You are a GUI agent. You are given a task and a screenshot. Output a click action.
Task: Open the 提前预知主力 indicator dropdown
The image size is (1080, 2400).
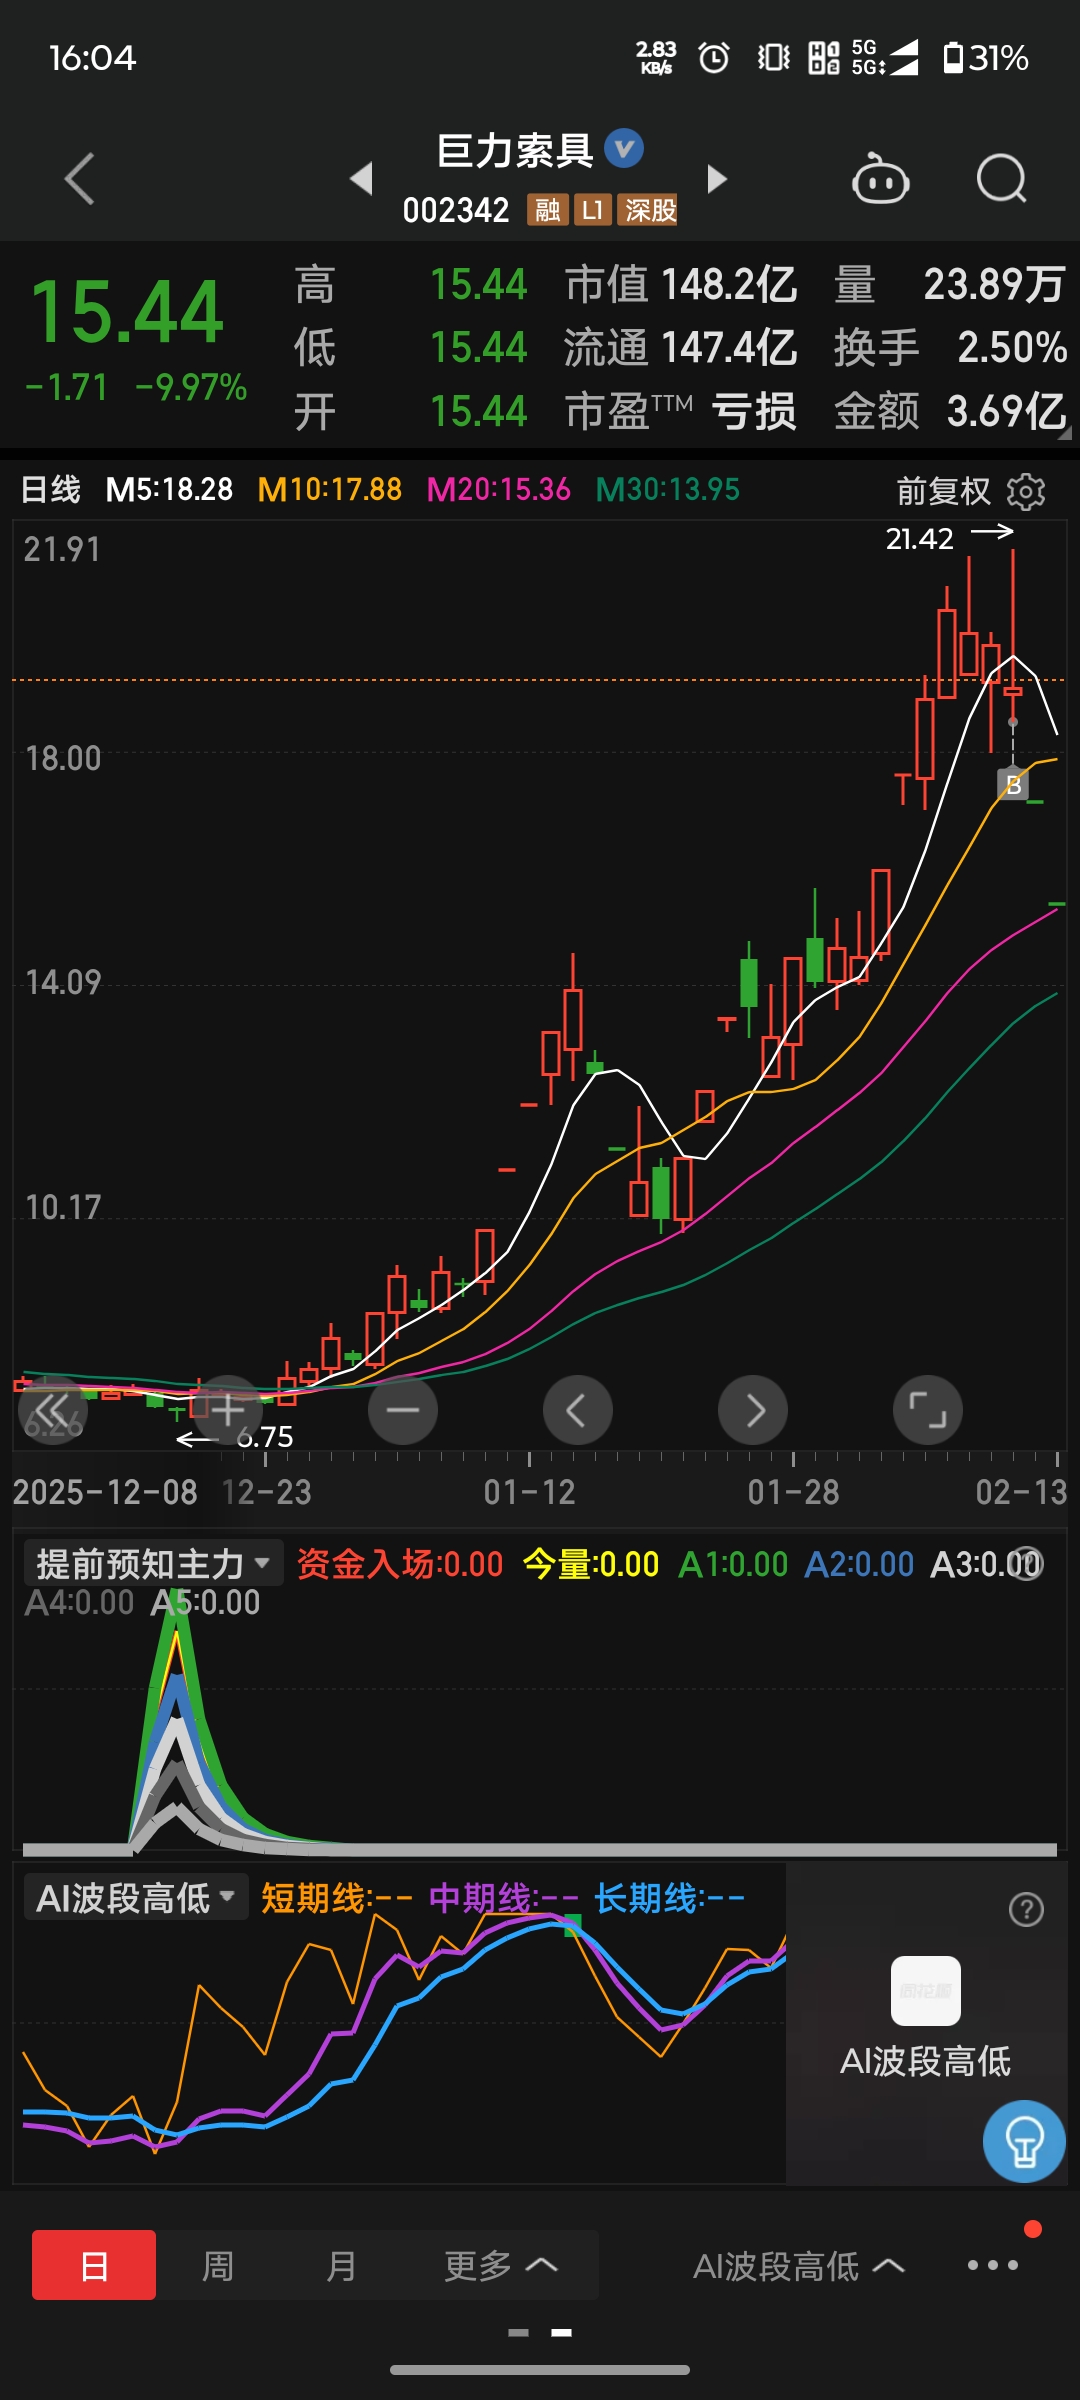tap(153, 1563)
